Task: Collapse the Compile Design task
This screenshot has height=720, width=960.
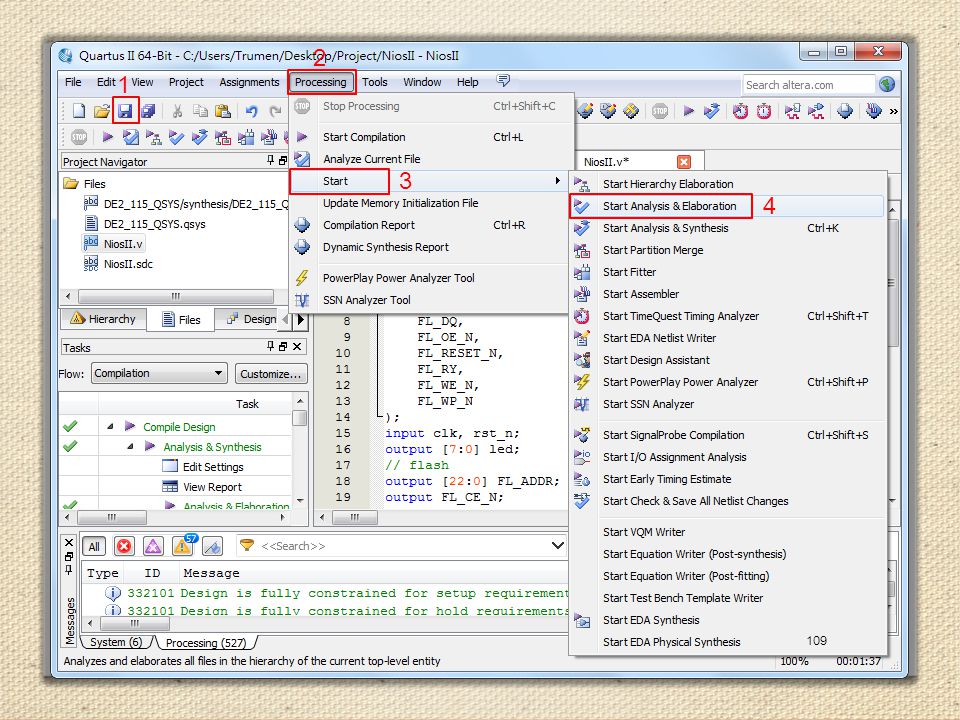Action: pyautogui.click(x=110, y=426)
